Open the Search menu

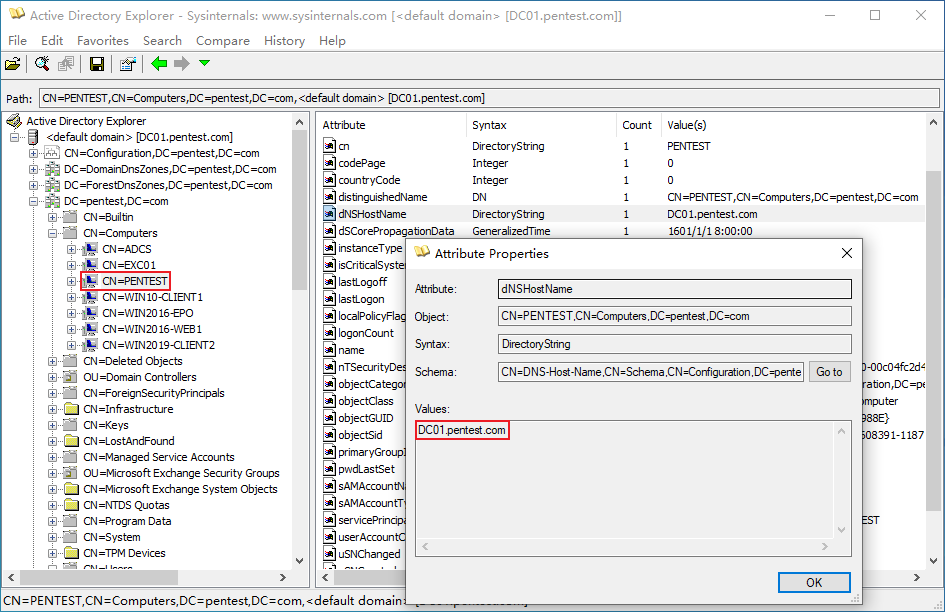click(x=162, y=40)
